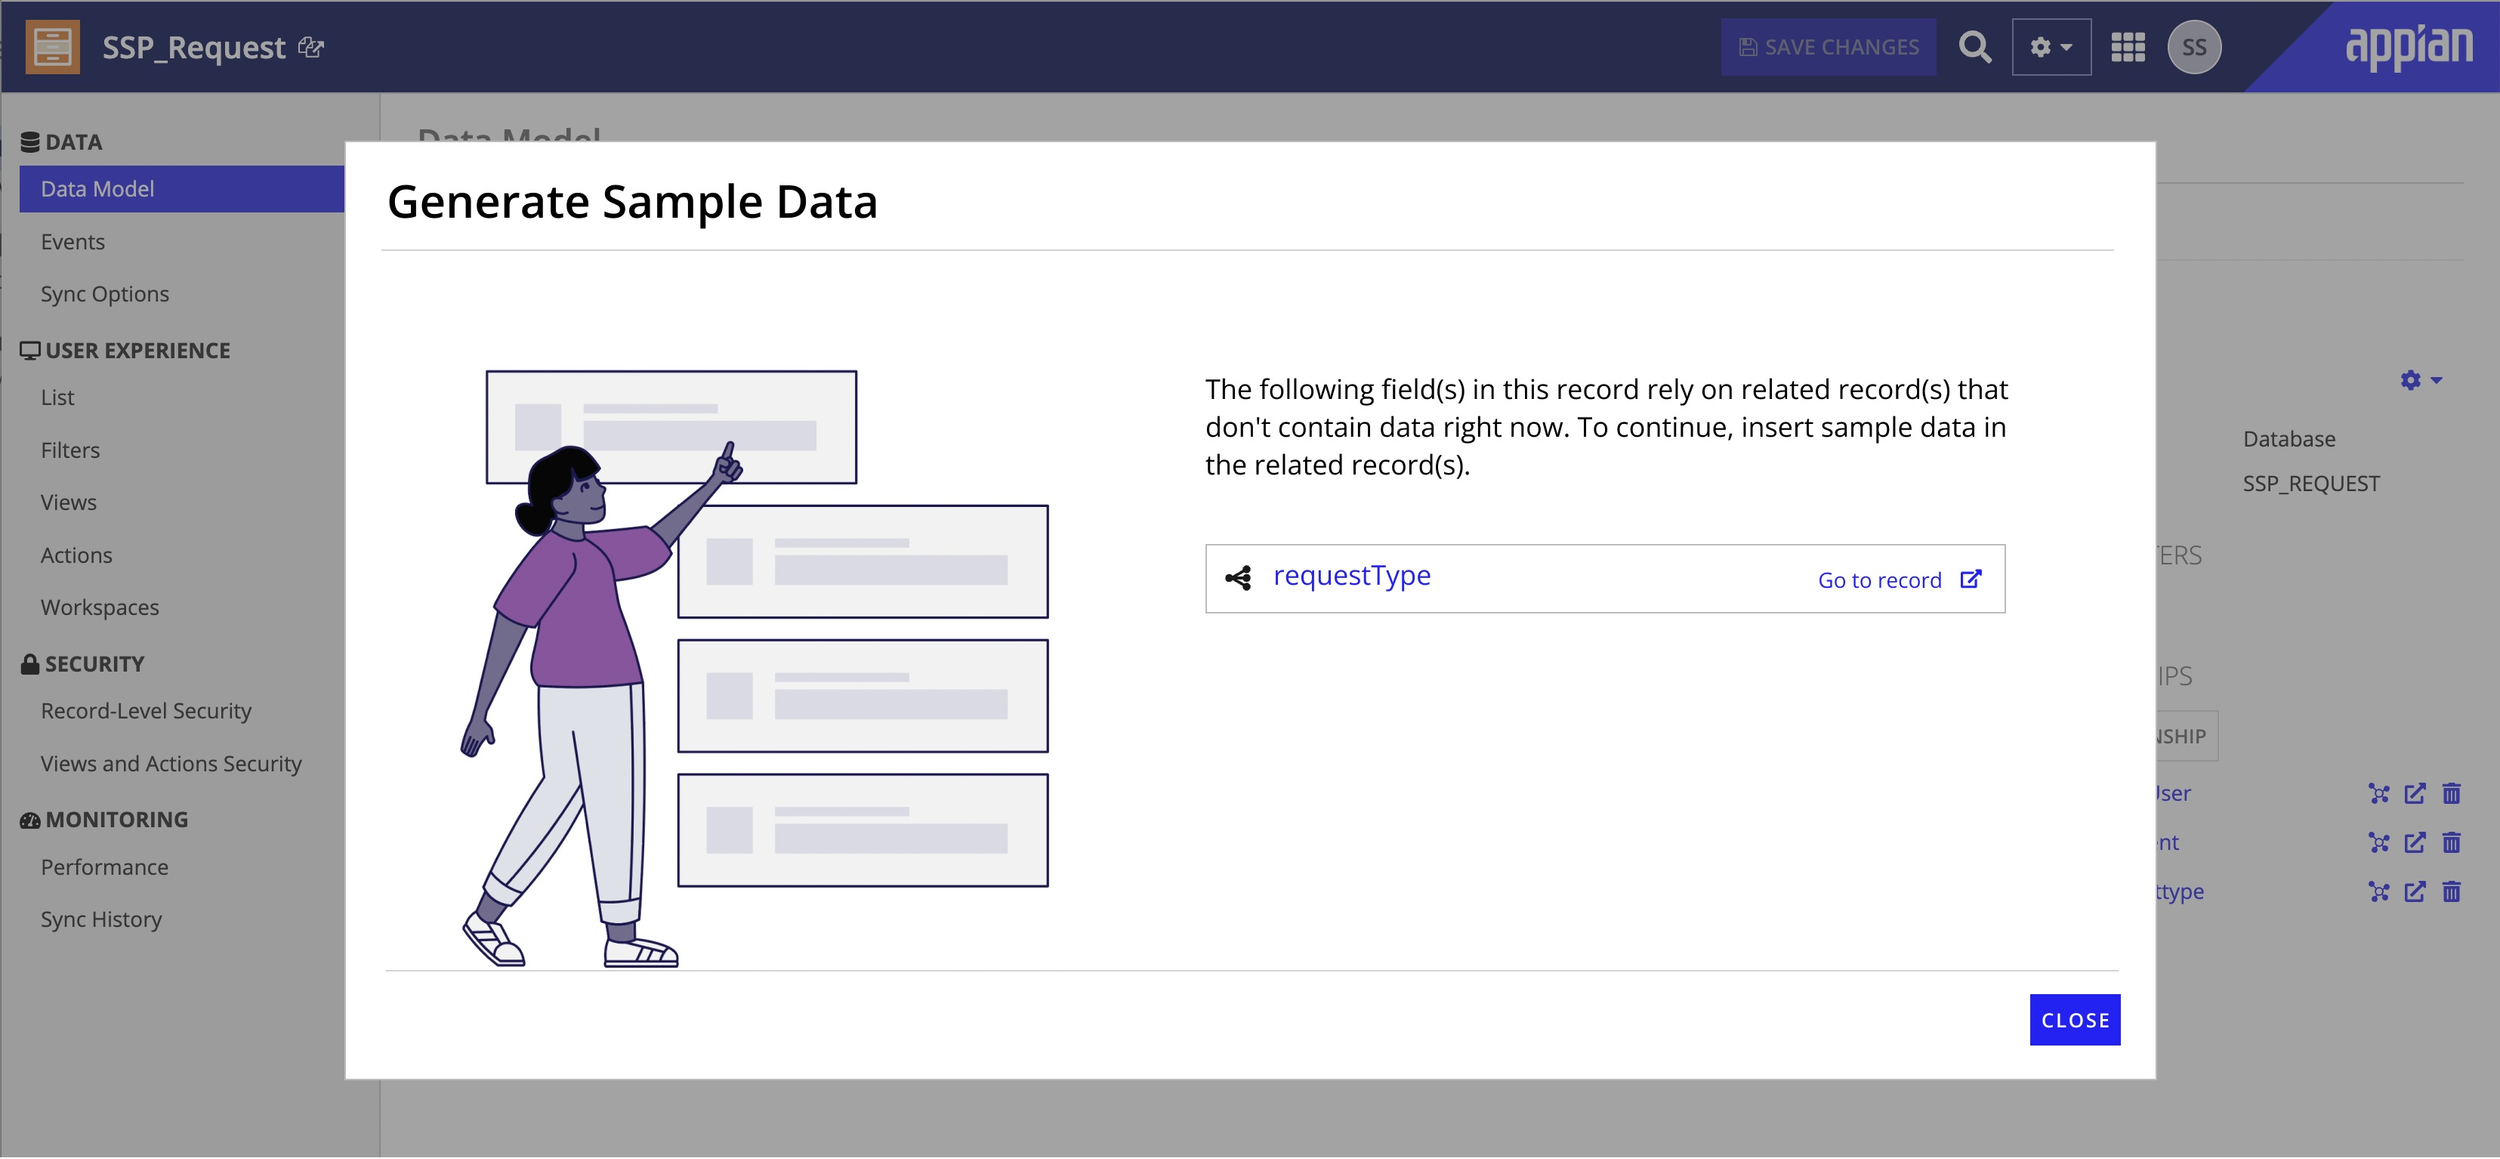2500x1159 pixels.
Task: Click the share icon beside requestType
Action: coord(1237,577)
